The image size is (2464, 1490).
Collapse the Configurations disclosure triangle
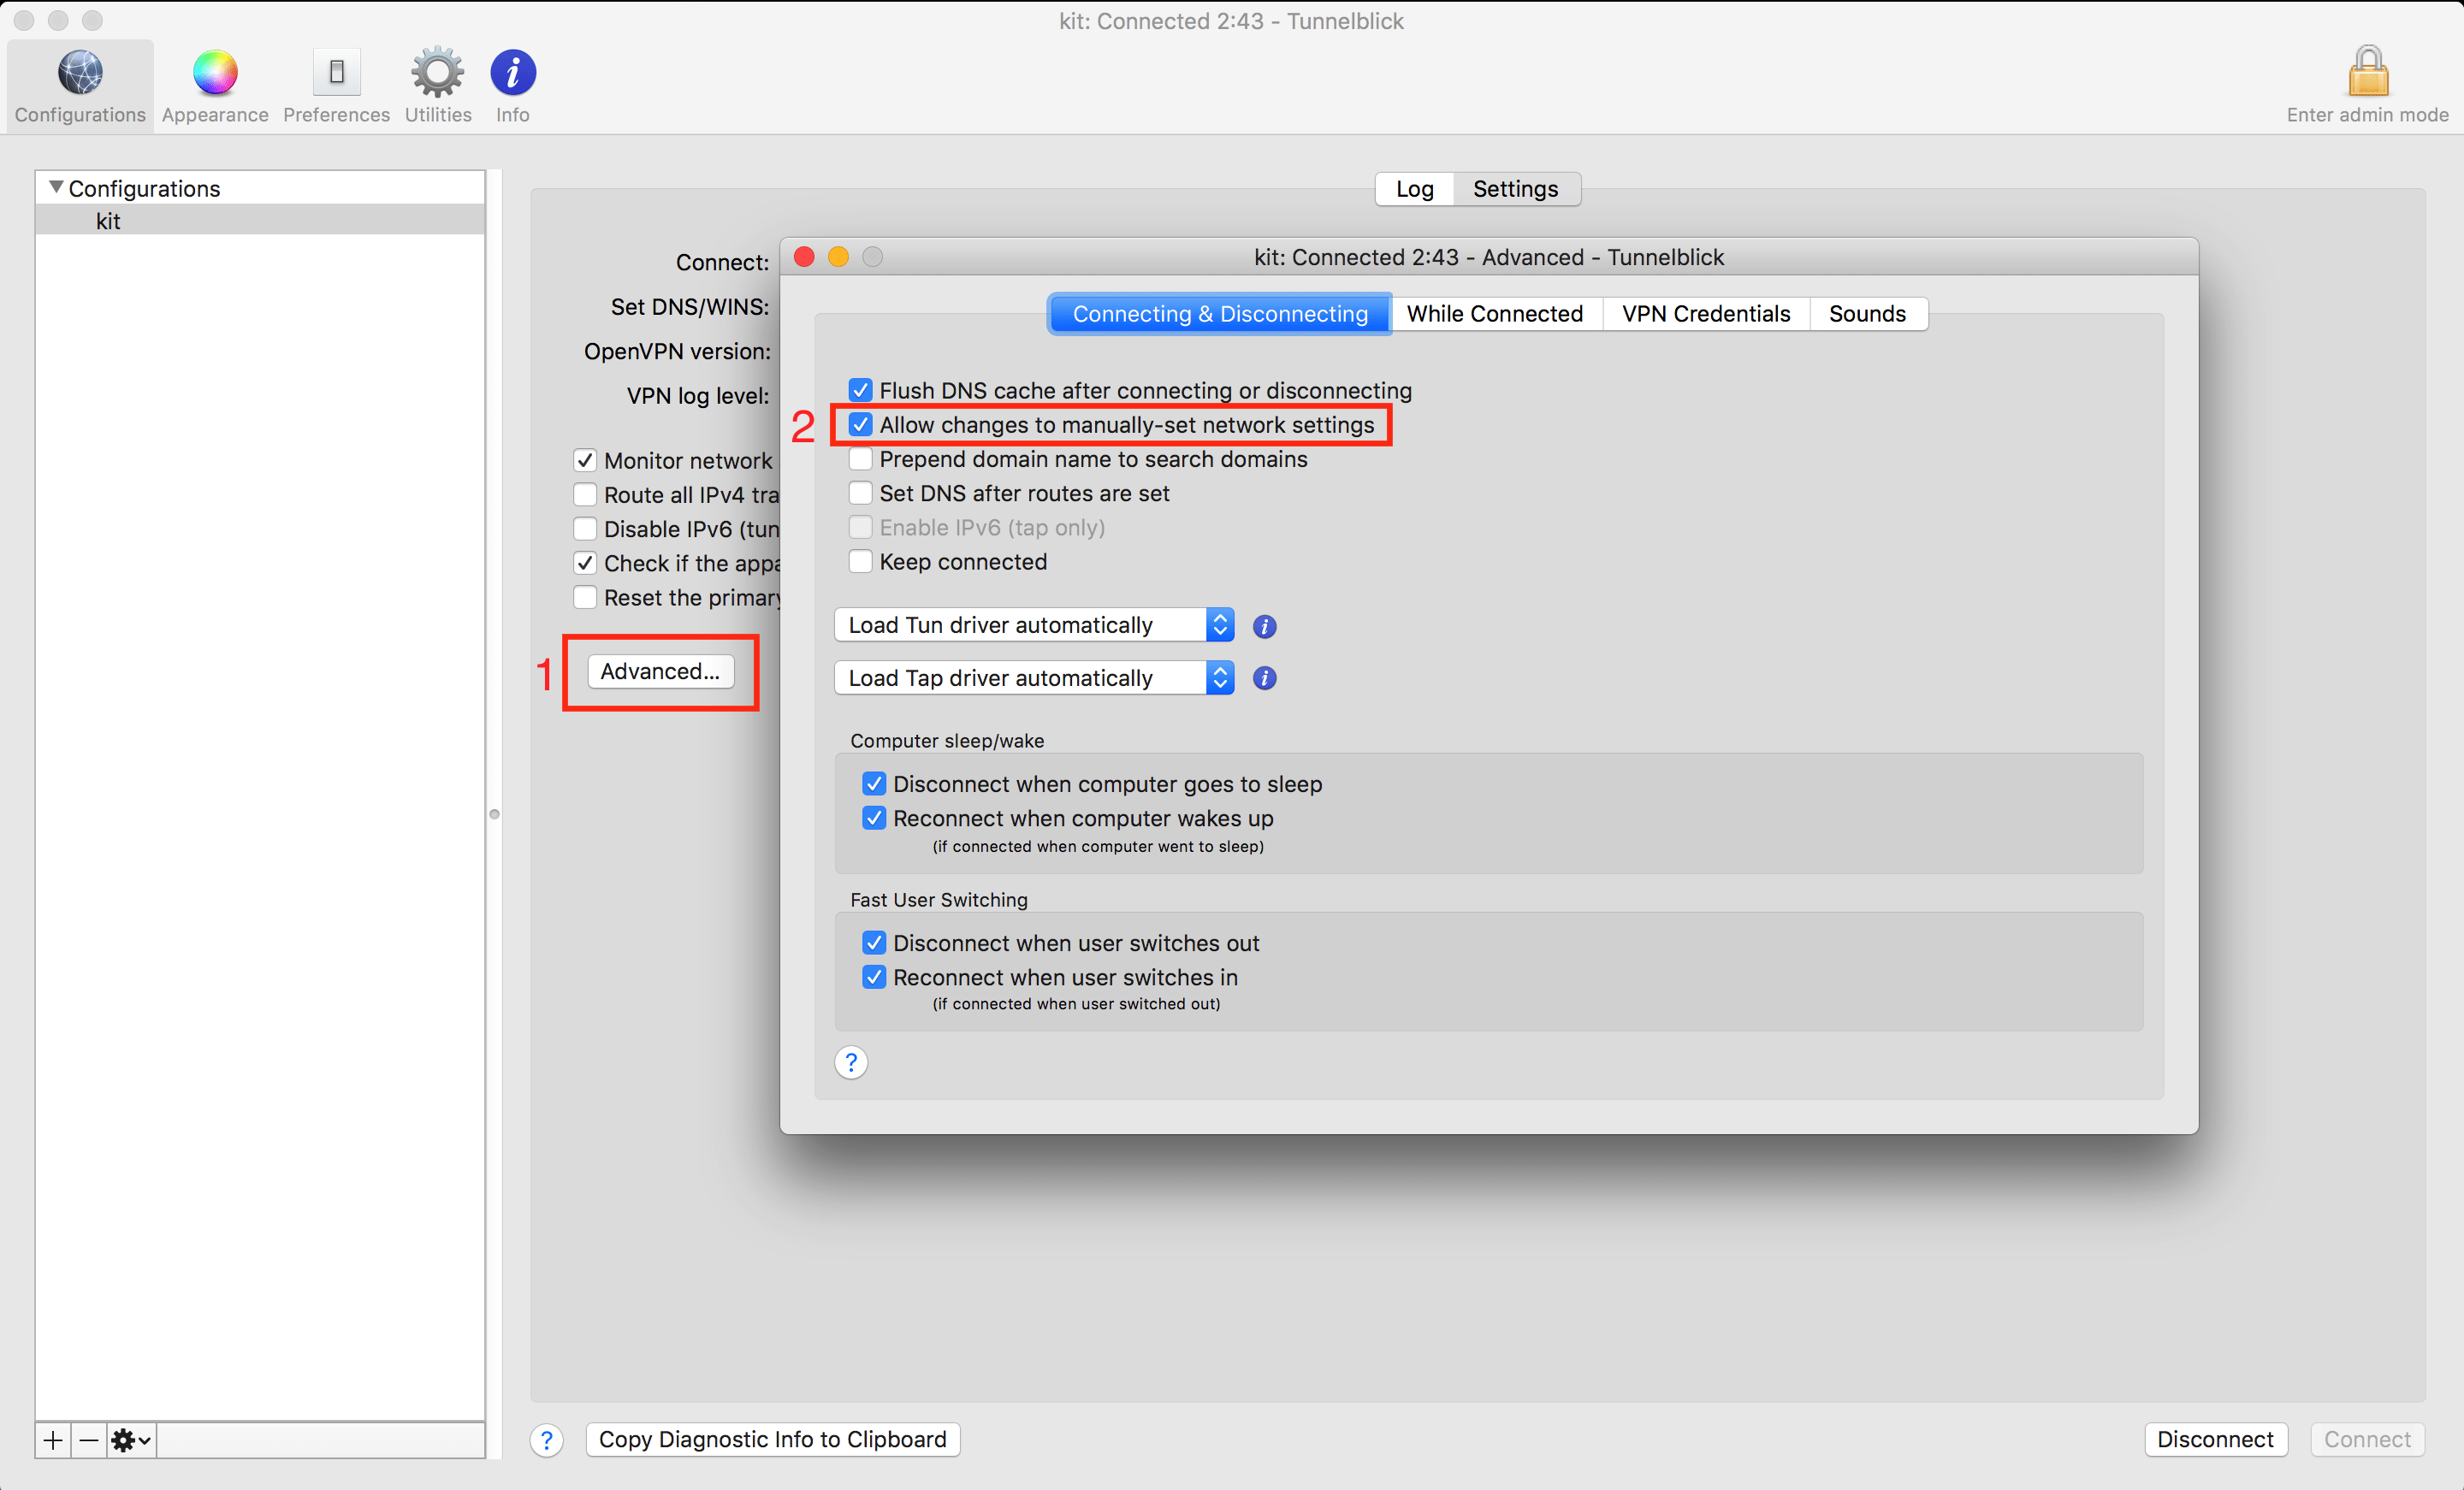56,187
